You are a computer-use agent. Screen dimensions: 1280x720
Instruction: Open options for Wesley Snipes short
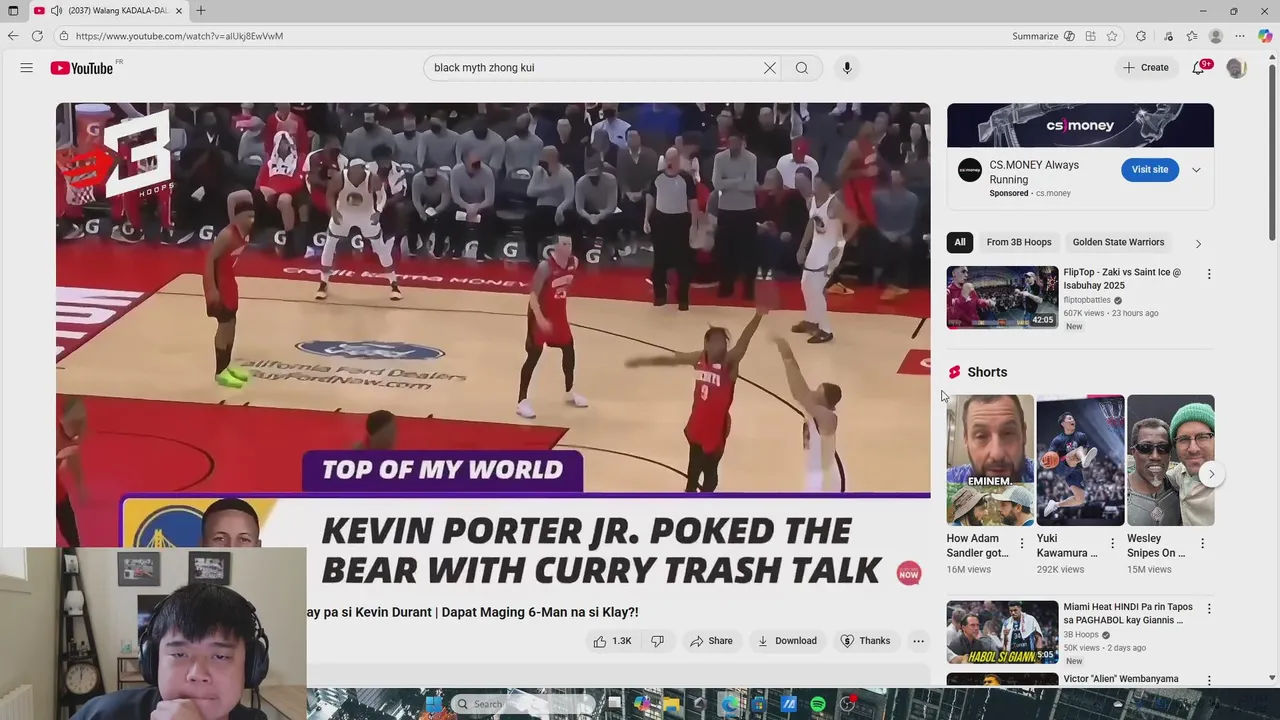pyautogui.click(x=1202, y=543)
